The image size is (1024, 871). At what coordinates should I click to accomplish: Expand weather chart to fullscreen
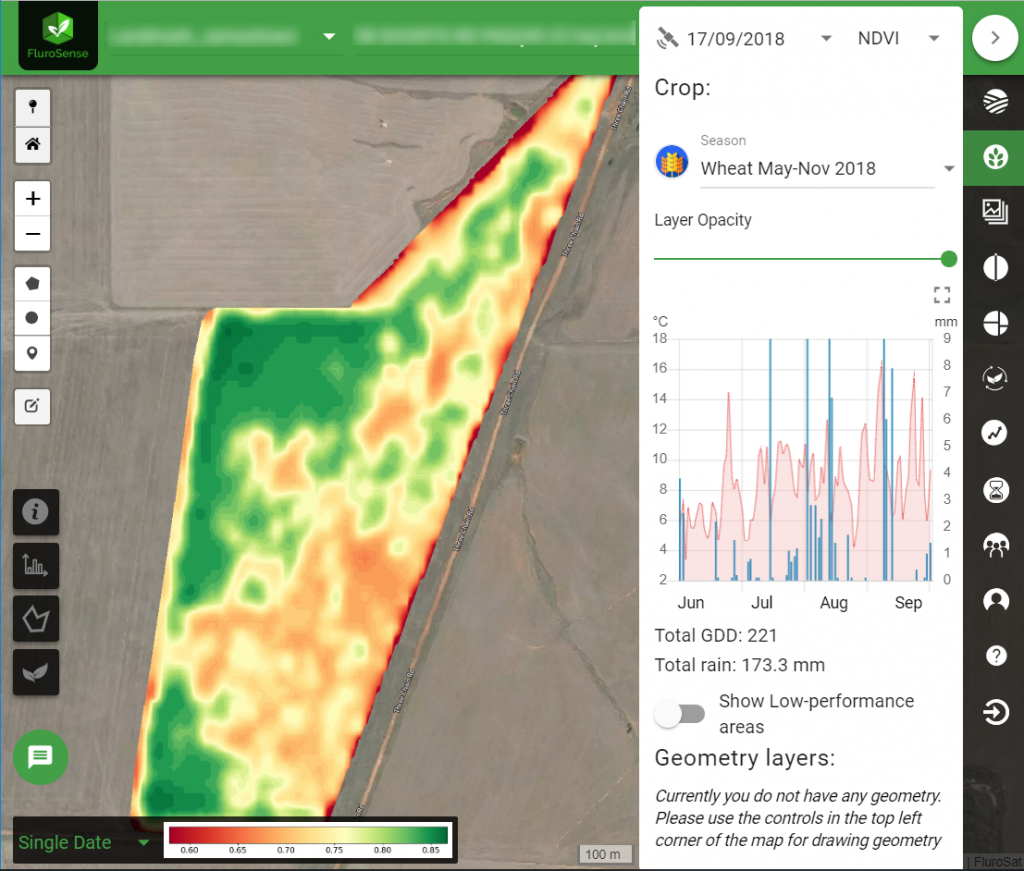coord(942,295)
